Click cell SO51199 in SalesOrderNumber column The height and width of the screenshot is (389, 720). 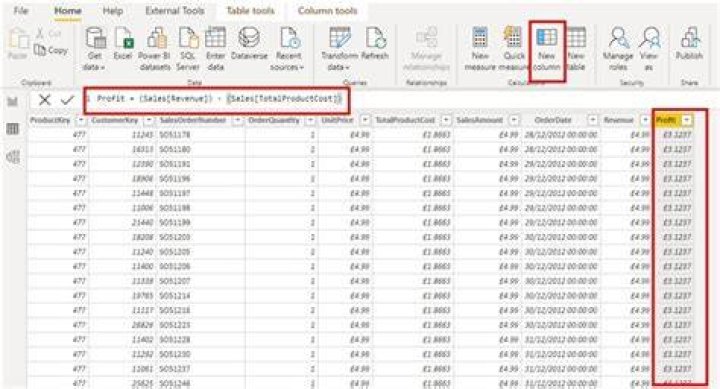(x=174, y=223)
